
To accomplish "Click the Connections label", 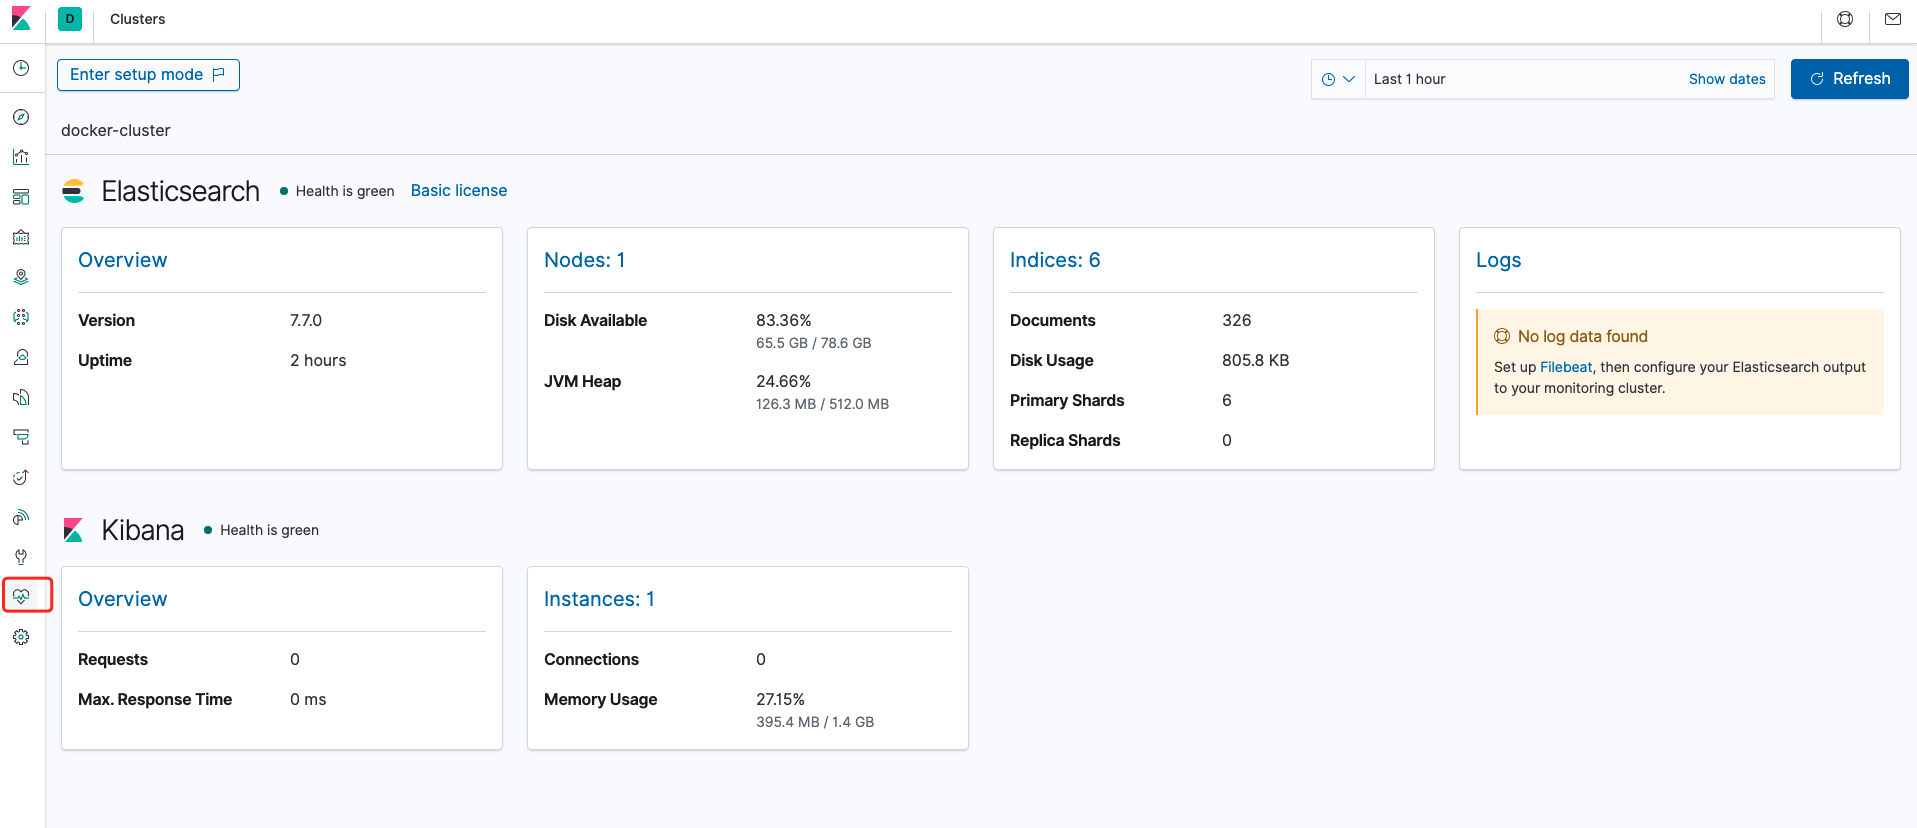I will click(x=591, y=659).
